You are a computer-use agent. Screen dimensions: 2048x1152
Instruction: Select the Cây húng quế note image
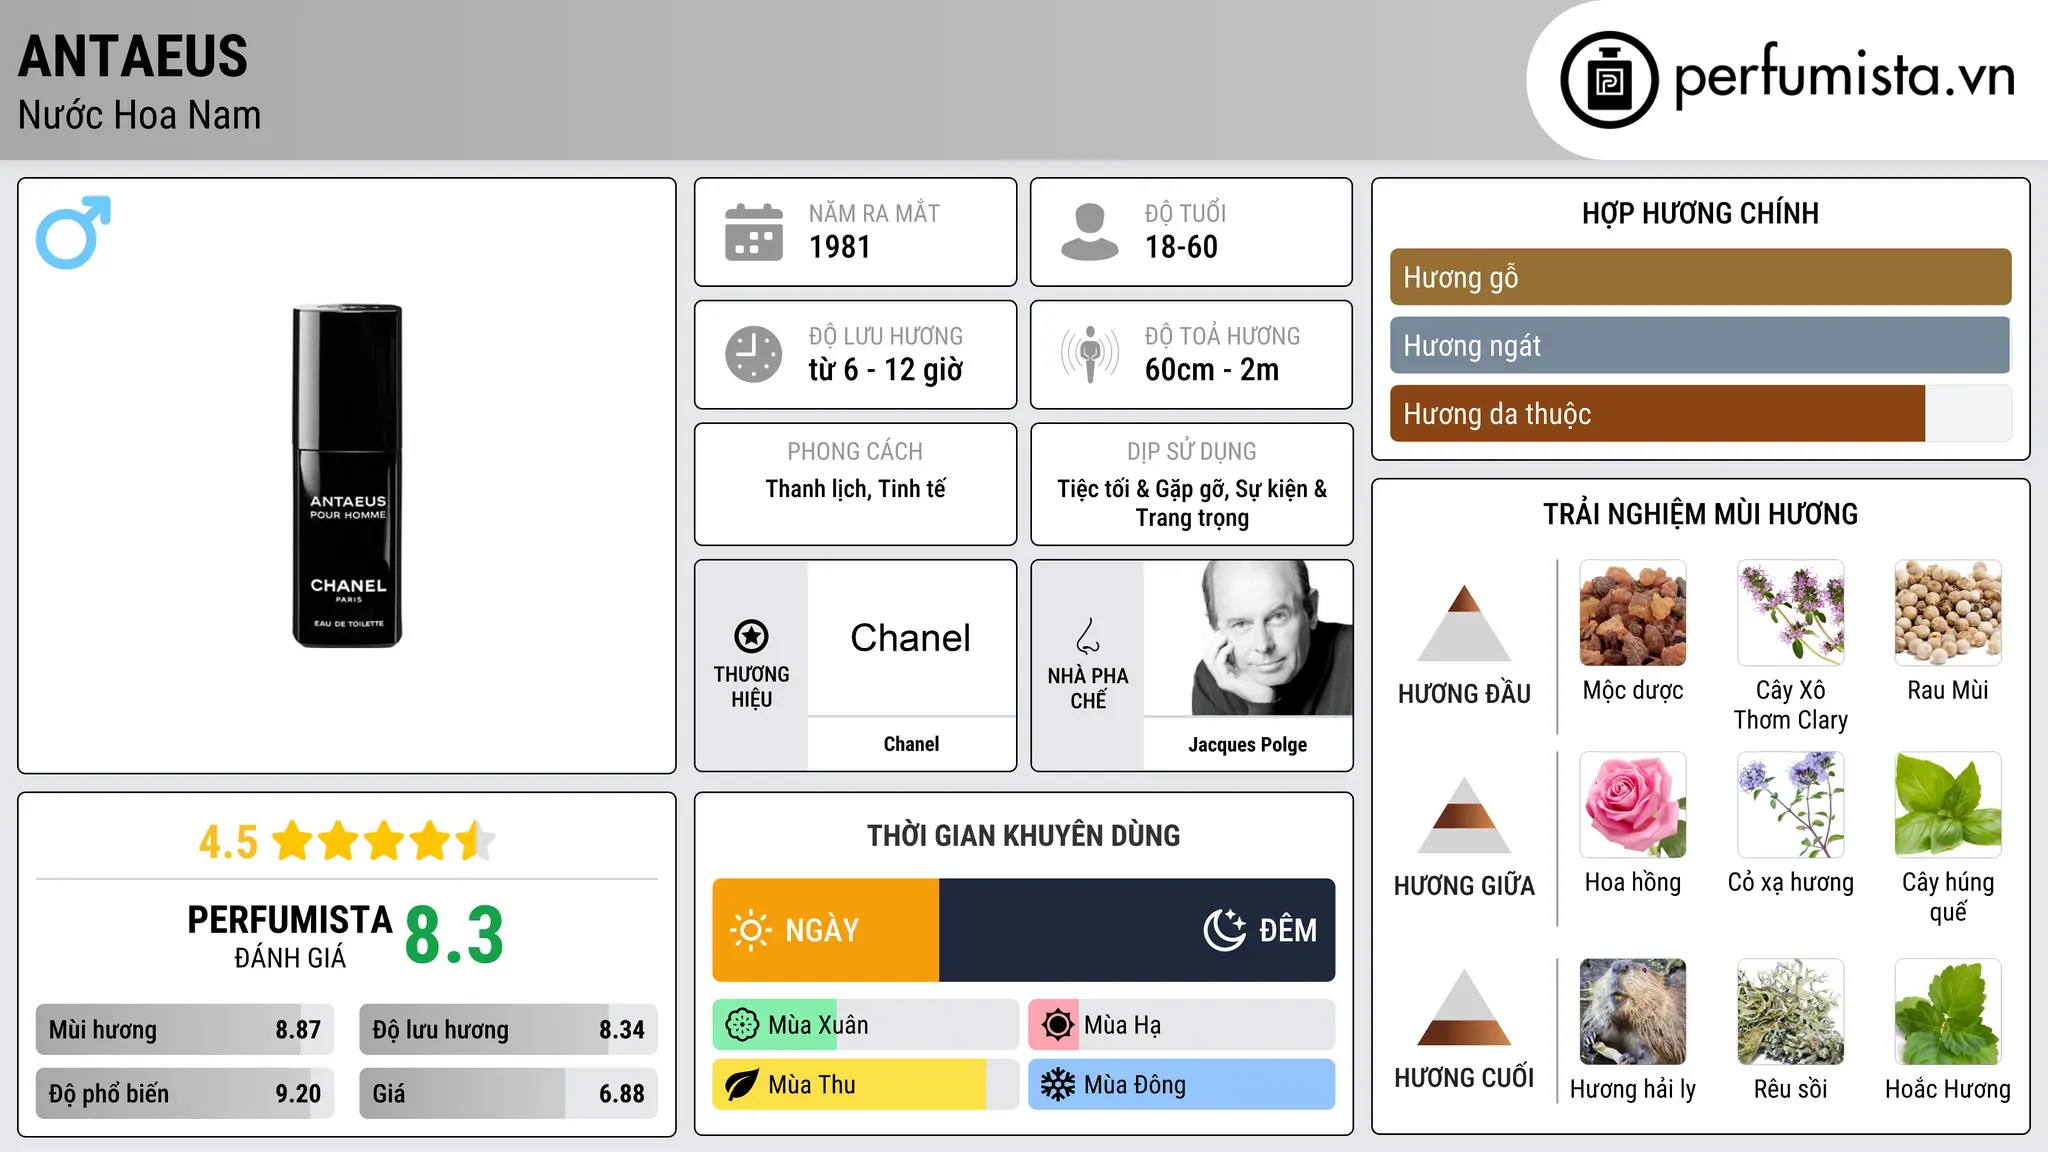1948,805
